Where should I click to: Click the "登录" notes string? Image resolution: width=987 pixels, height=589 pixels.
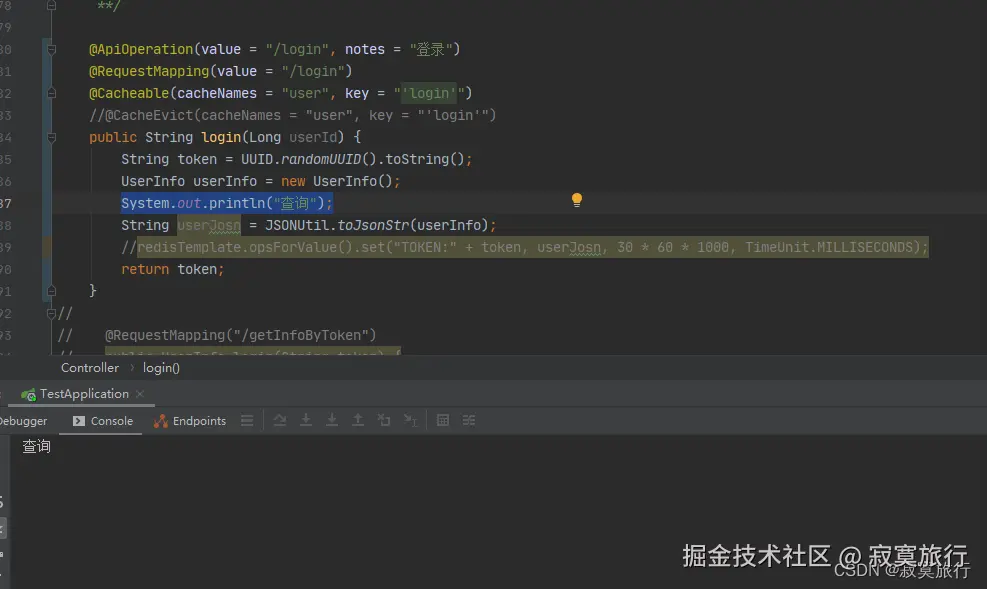[x=431, y=49]
